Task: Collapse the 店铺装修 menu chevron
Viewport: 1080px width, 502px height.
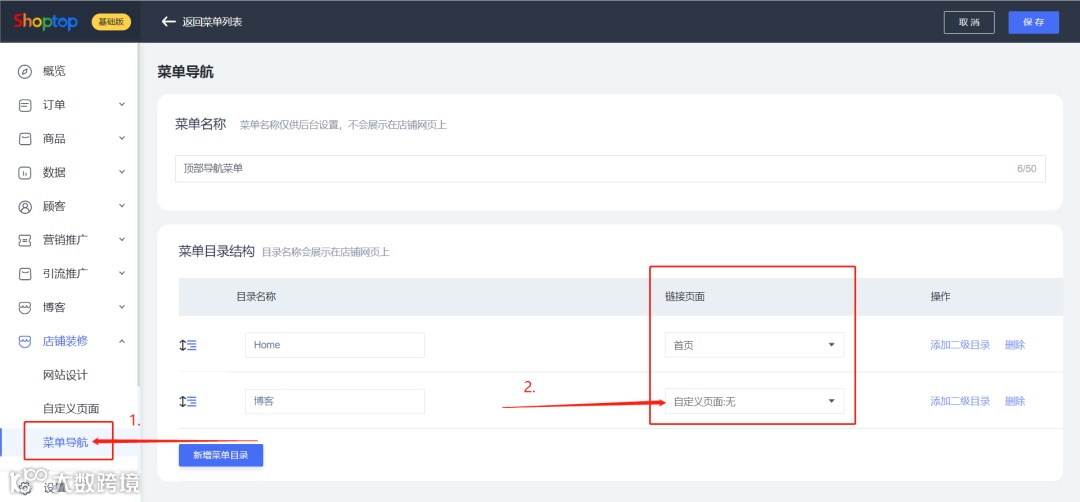Action: [122, 341]
